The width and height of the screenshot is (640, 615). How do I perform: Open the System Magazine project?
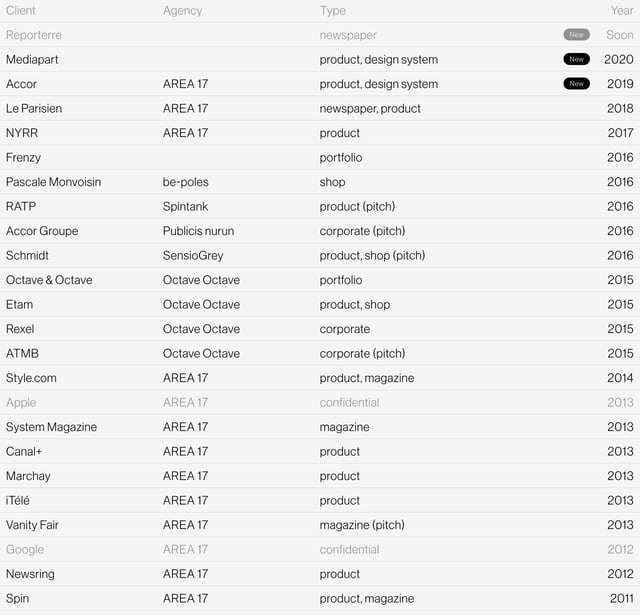51,427
